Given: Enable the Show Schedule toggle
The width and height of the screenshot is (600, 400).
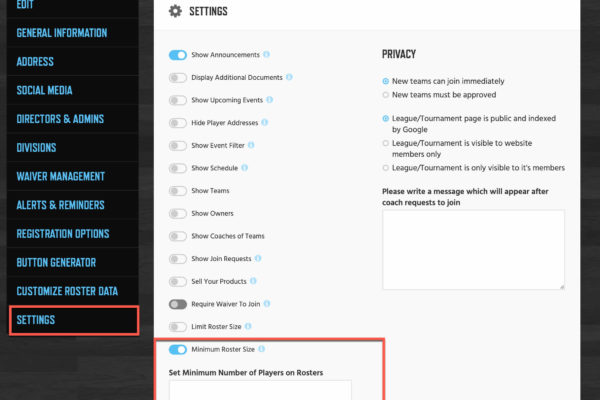Looking at the screenshot, I should pos(178,168).
